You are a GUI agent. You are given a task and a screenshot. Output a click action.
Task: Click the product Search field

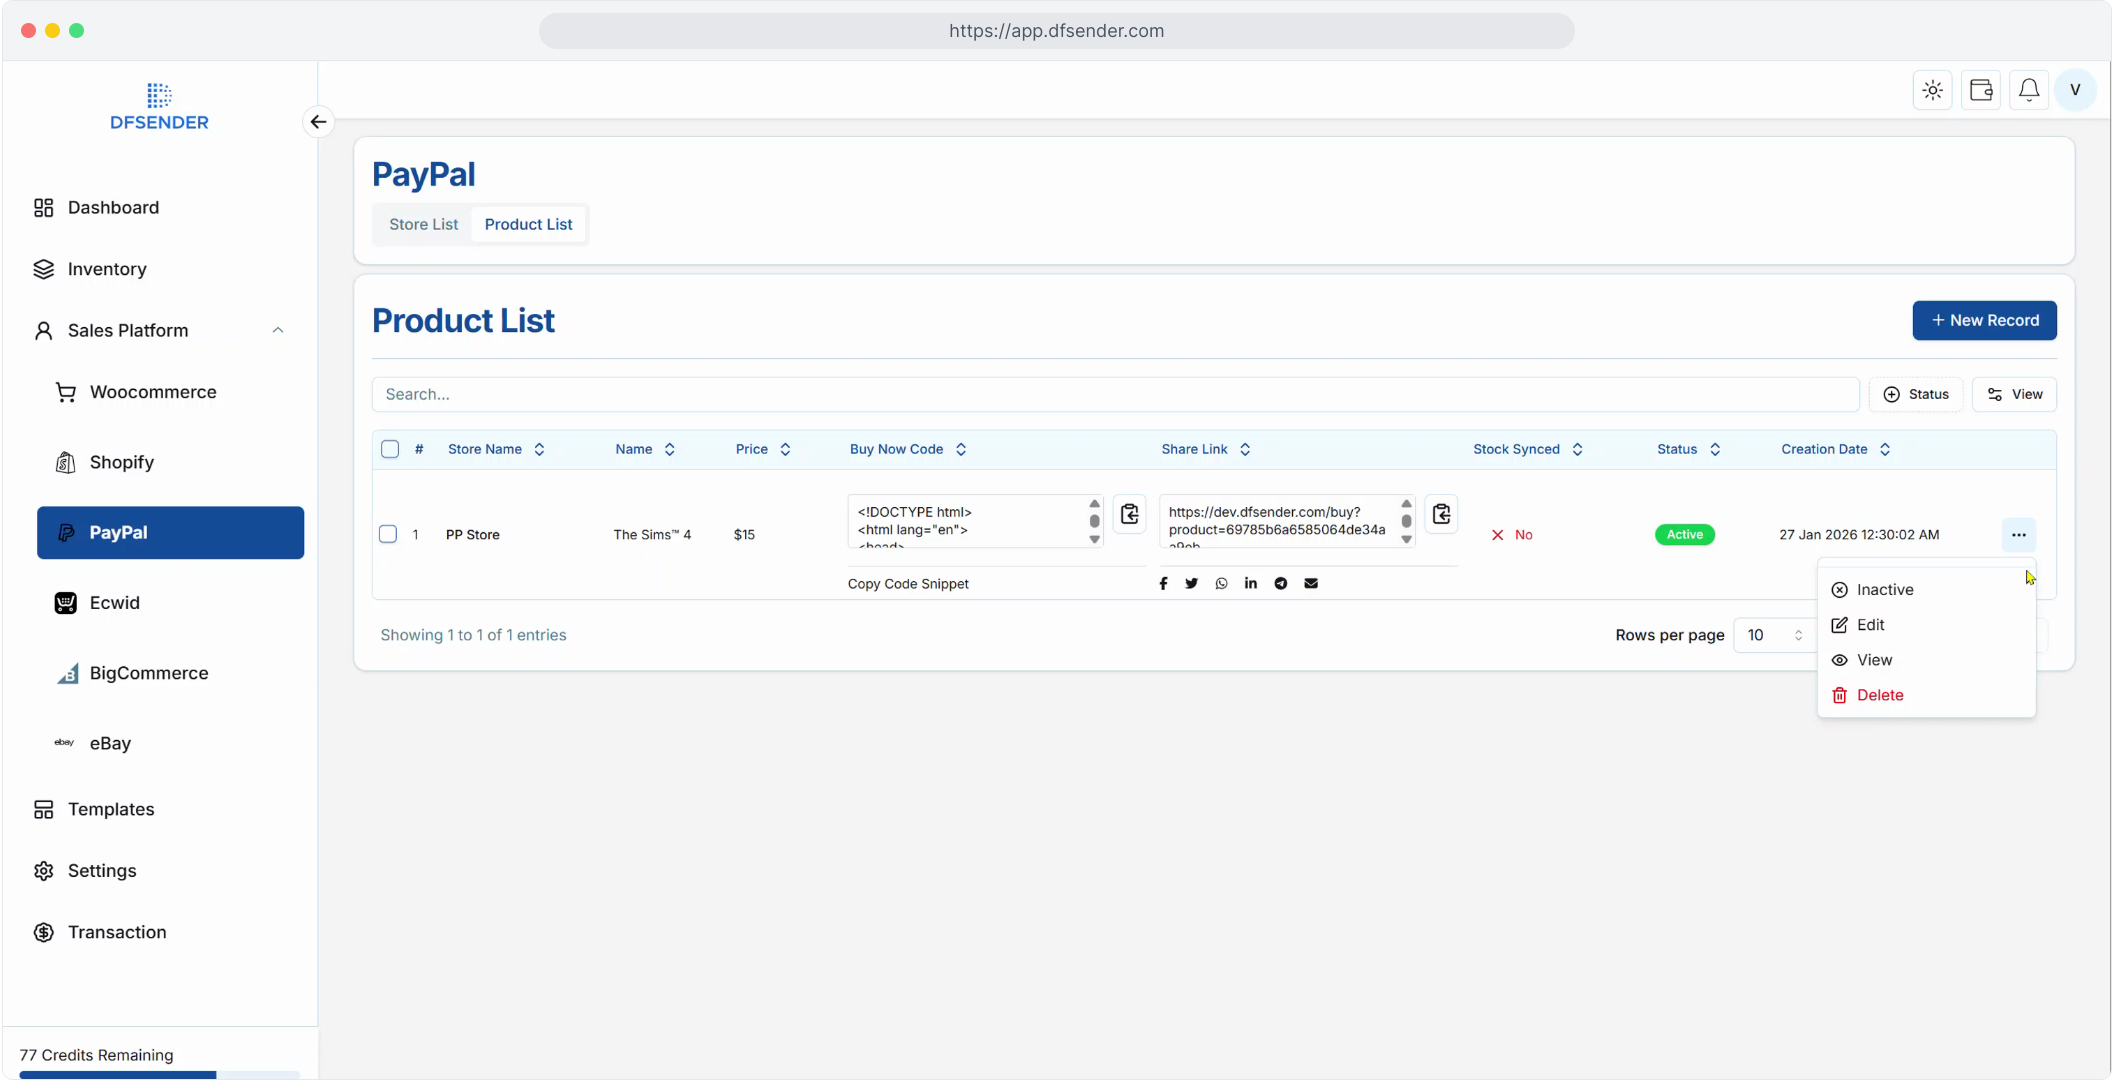[1115, 395]
